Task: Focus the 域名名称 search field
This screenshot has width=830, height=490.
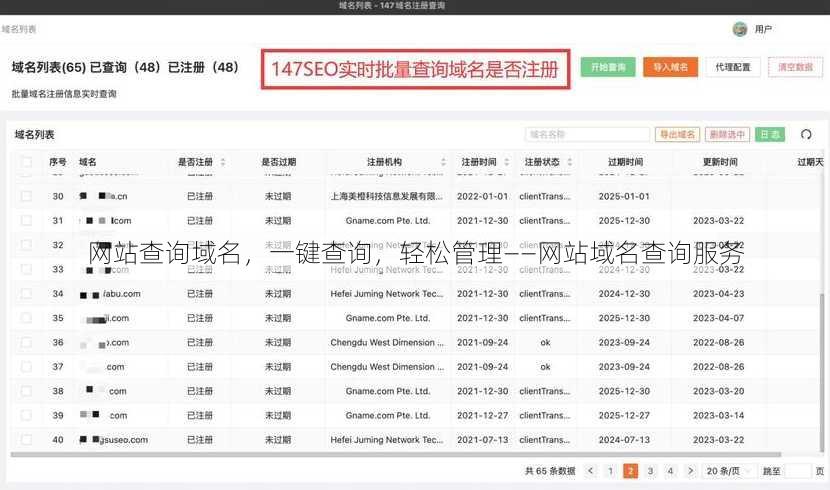Action: tap(587, 134)
